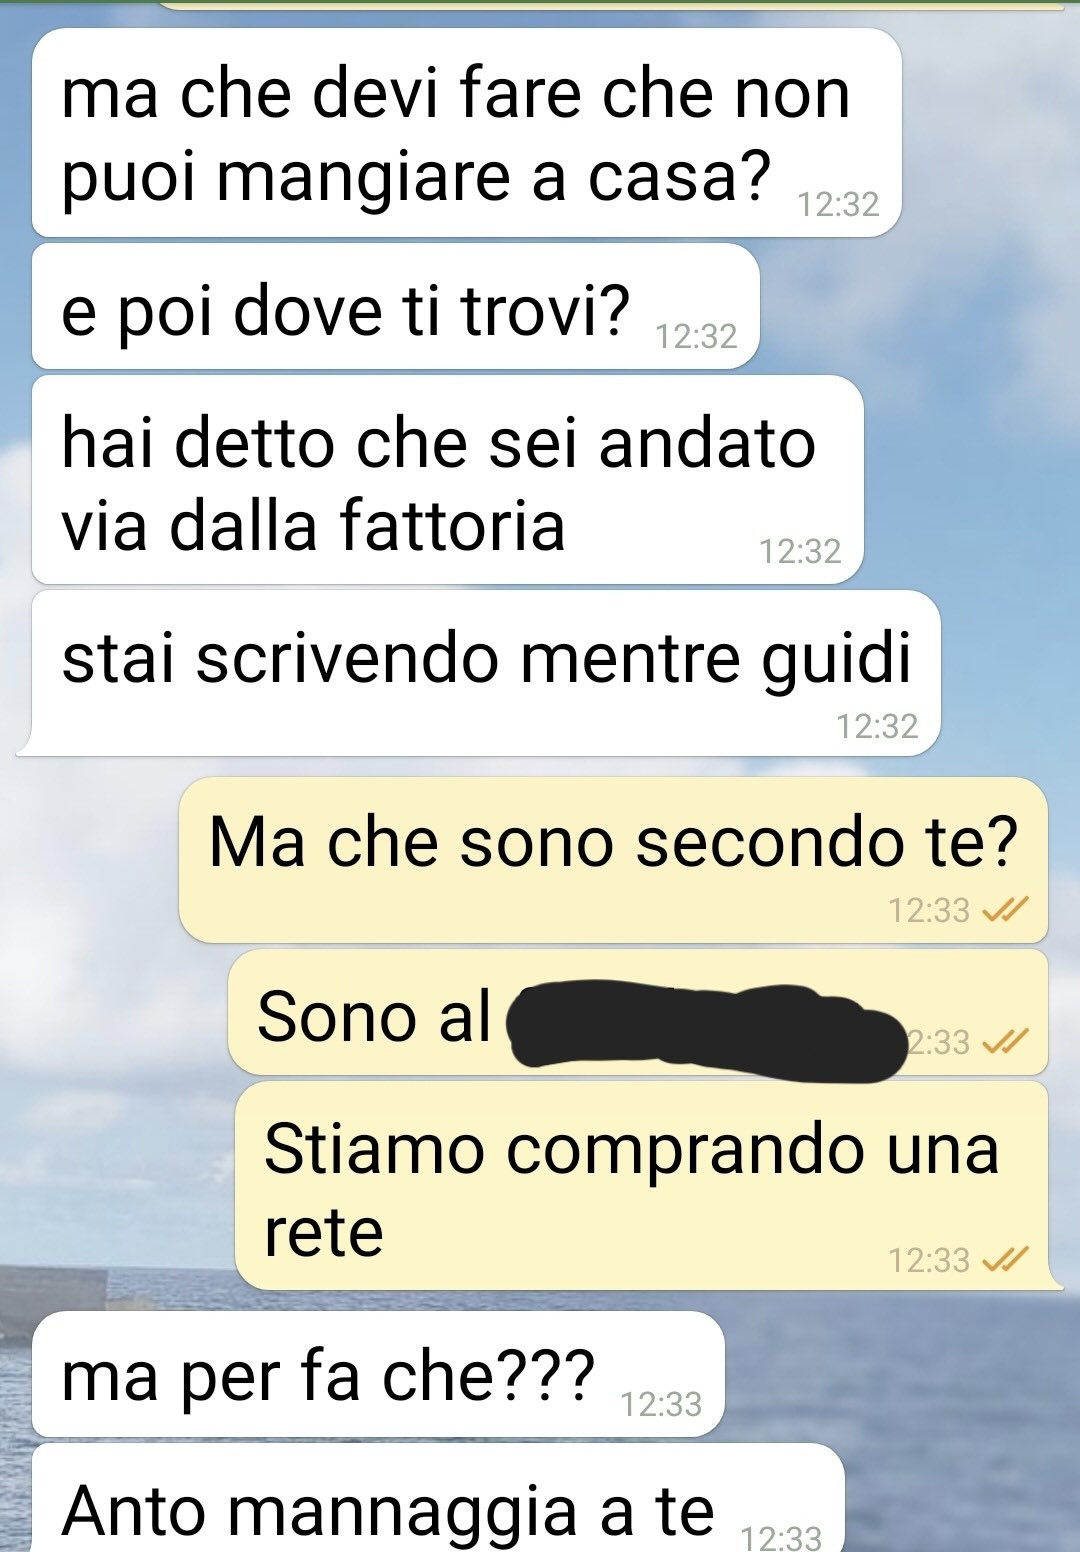Screen dimensions: 1080x1552
Task: Tap the double-check icon on the 'Sono al' message
Action: pyautogui.click(x=1005, y=1042)
